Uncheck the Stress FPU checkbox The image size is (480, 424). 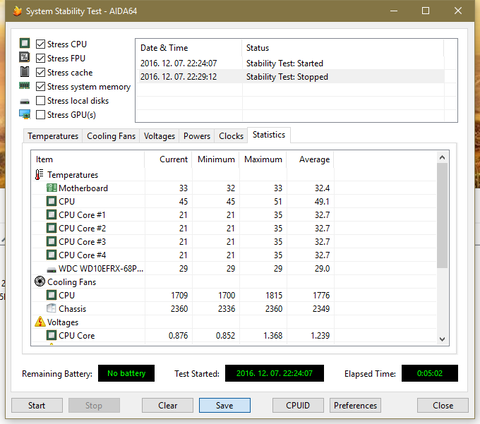[x=40, y=58]
